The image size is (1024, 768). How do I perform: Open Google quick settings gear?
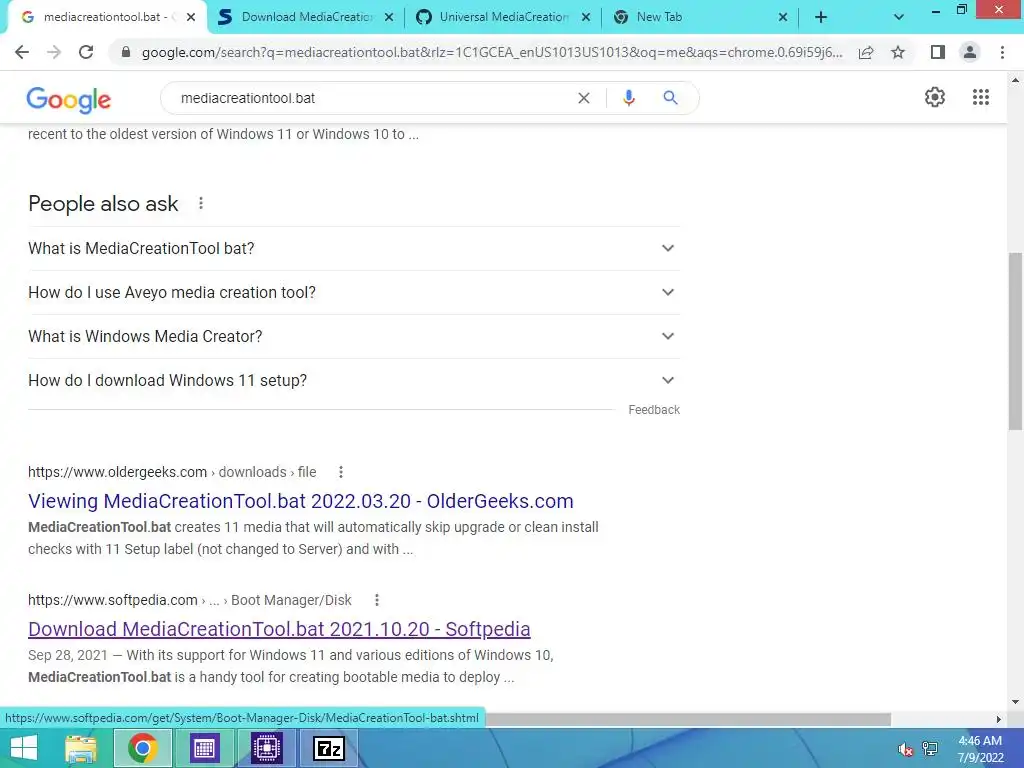(x=935, y=97)
